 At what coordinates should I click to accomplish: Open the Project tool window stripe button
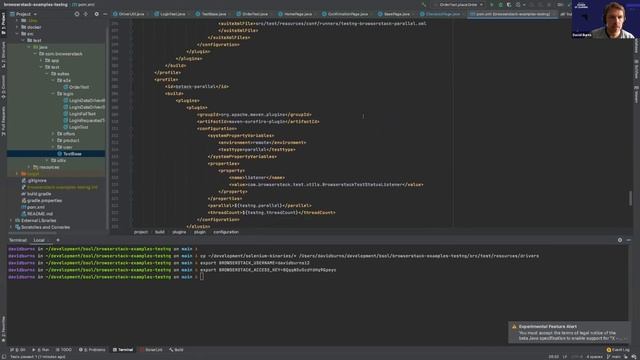pos(3,24)
